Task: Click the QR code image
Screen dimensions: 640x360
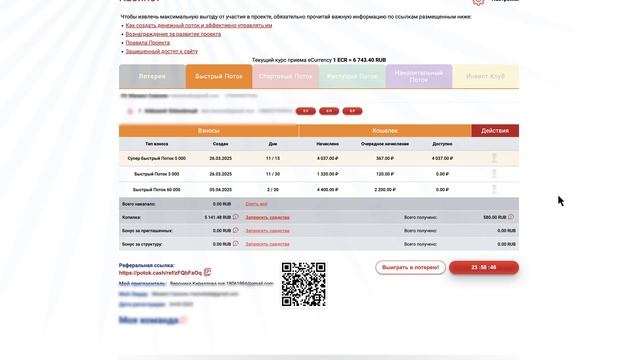Action: point(304,284)
